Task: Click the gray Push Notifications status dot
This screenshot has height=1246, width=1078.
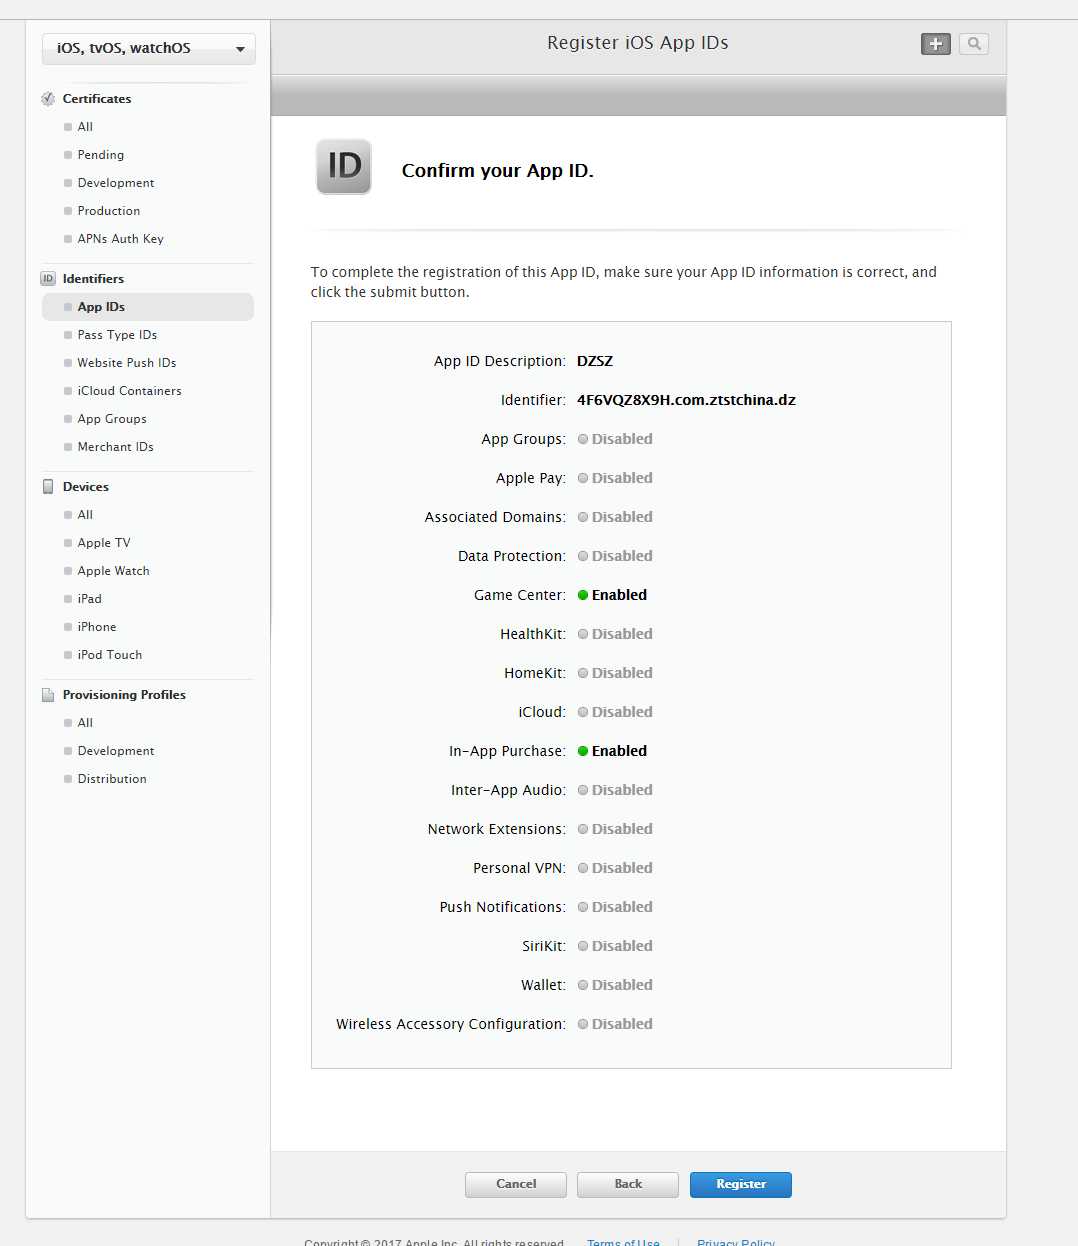Action: pyautogui.click(x=583, y=907)
